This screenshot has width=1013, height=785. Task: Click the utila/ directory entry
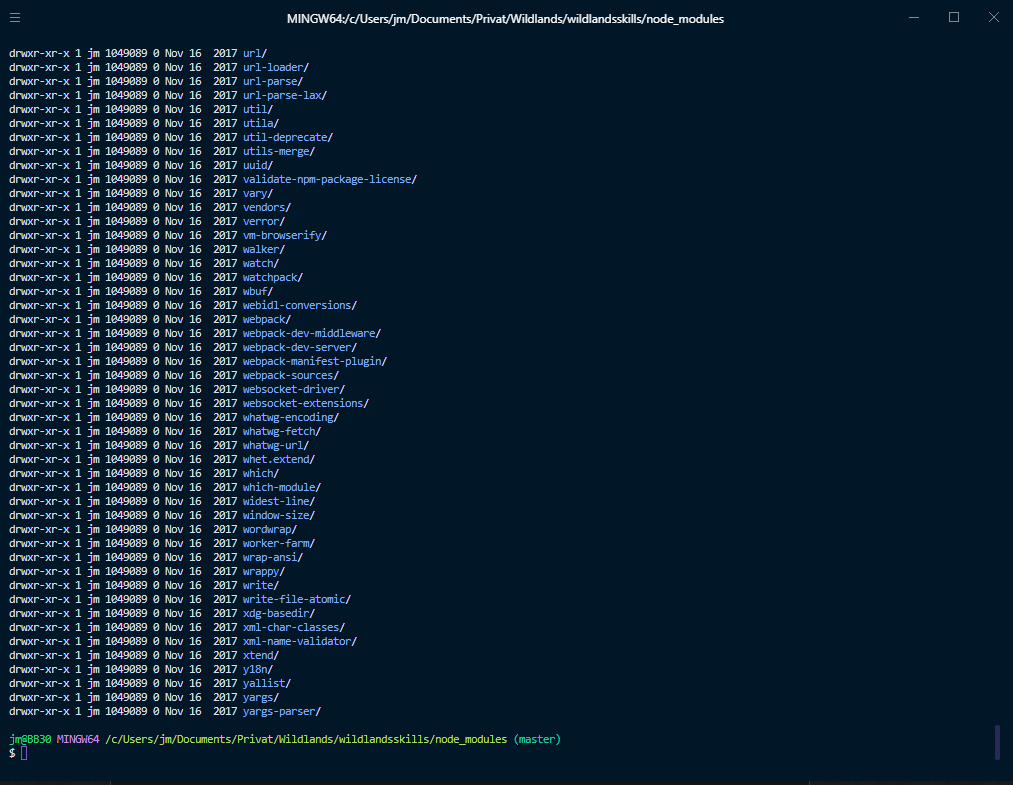[261, 123]
